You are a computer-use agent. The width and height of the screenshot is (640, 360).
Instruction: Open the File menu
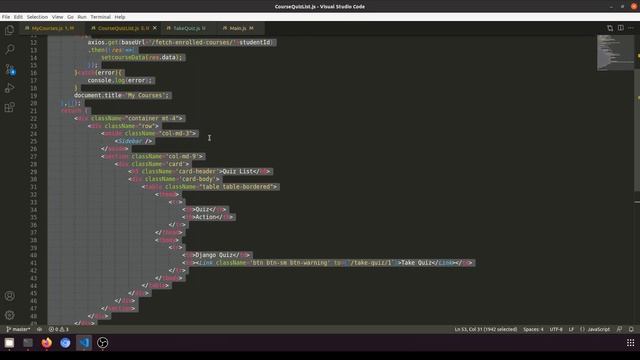coord(6,17)
